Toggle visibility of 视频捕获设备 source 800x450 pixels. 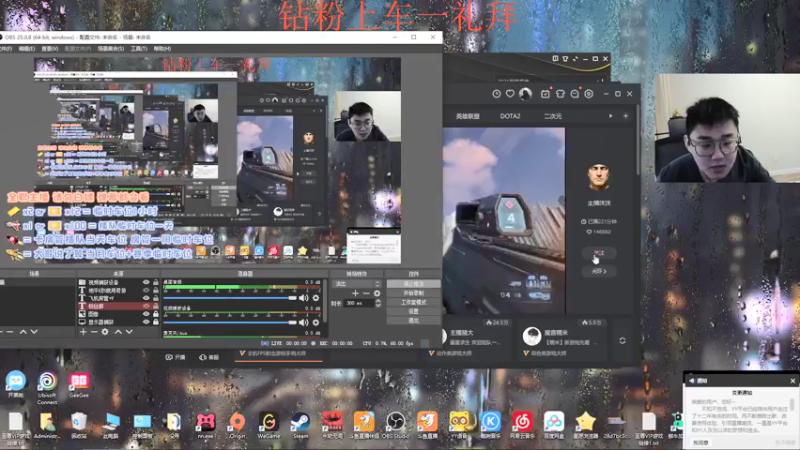(146, 282)
